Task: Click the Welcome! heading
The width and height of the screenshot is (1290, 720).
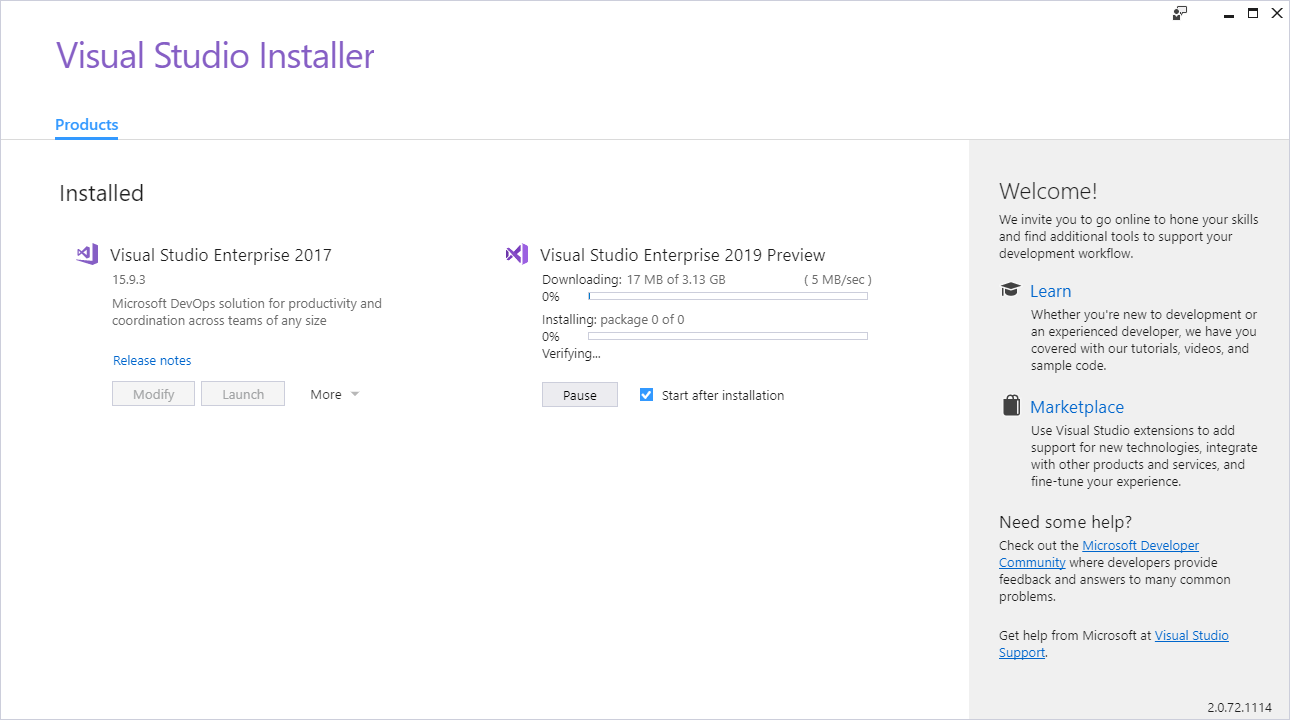Action: [1048, 191]
